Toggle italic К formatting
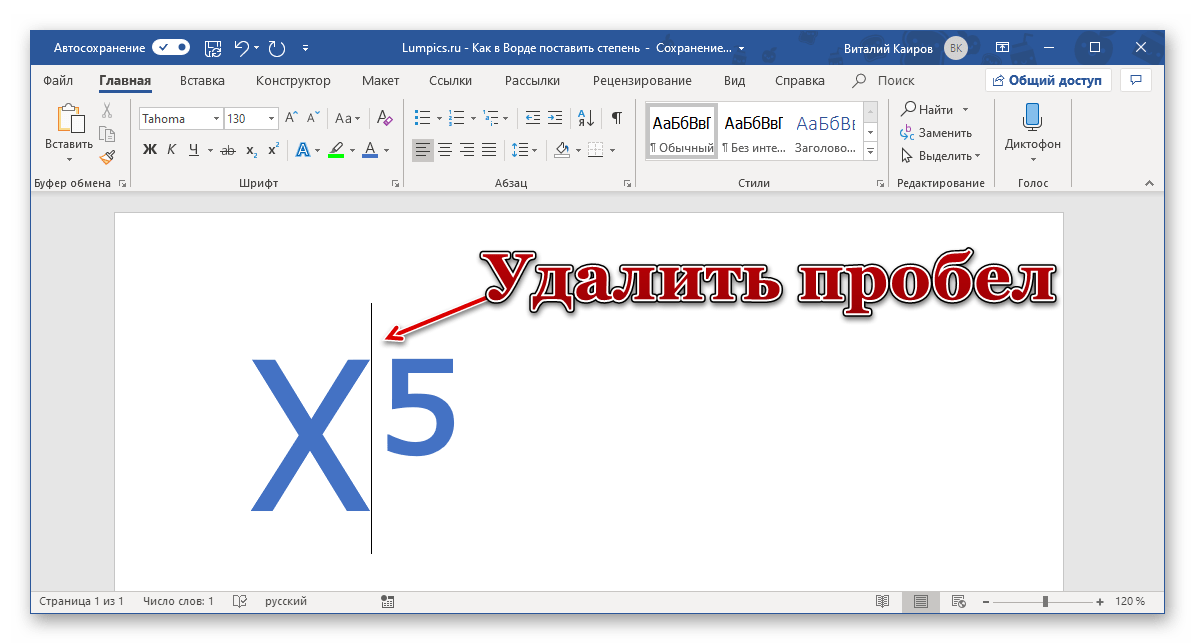The image size is (1195, 644). click(x=171, y=149)
